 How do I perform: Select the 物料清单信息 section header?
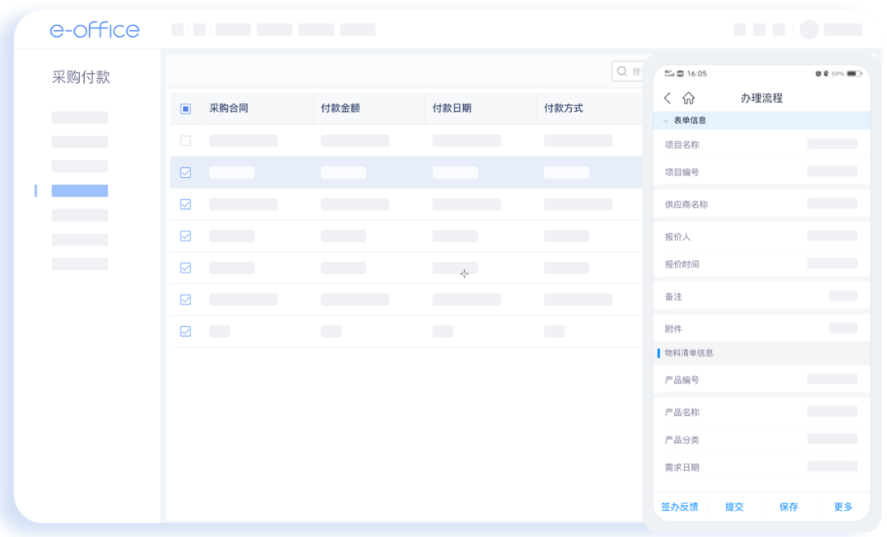click(x=689, y=353)
